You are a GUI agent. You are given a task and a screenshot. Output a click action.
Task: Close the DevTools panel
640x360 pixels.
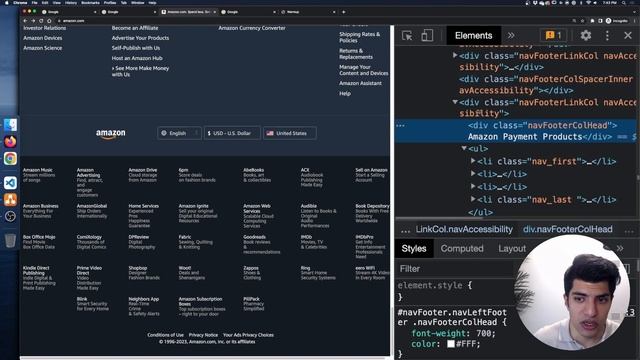coord(628,36)
